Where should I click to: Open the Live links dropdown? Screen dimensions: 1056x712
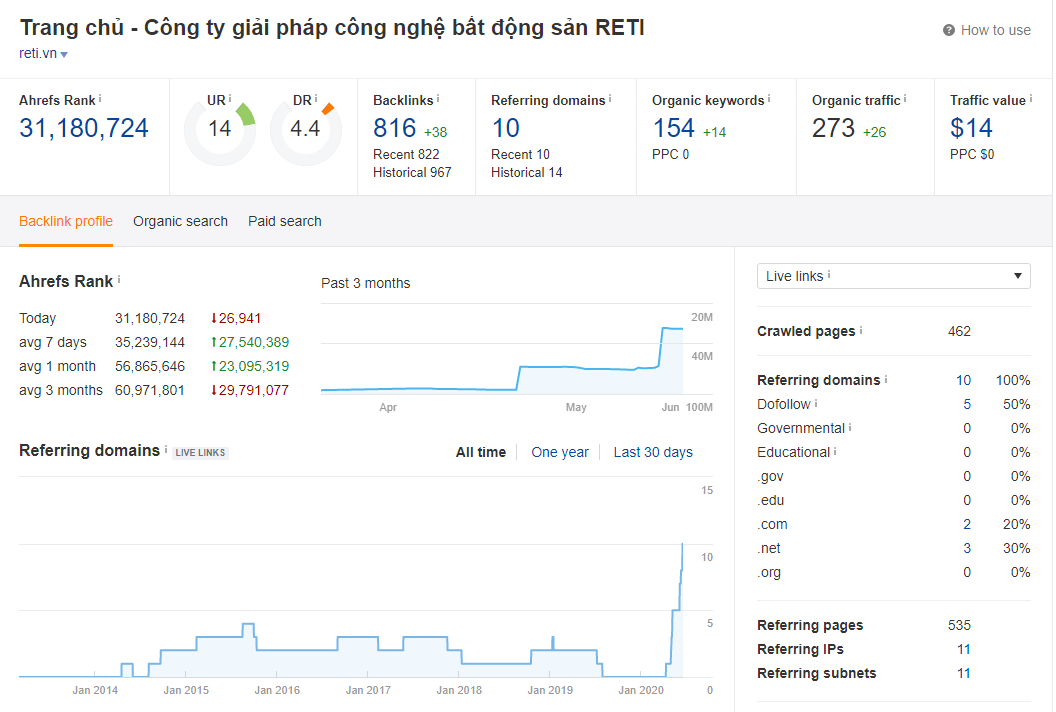(x=894, y=276)
